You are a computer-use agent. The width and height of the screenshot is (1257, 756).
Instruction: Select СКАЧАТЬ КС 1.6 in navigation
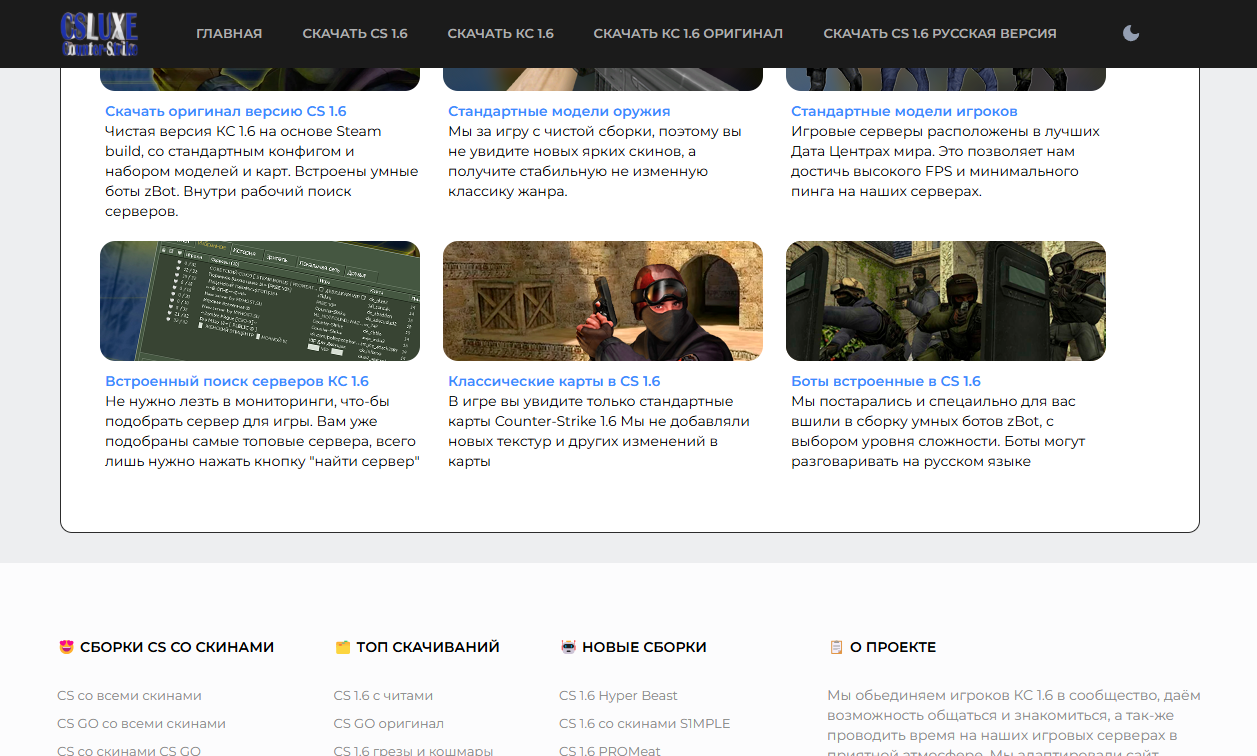(x=500, y=34)
